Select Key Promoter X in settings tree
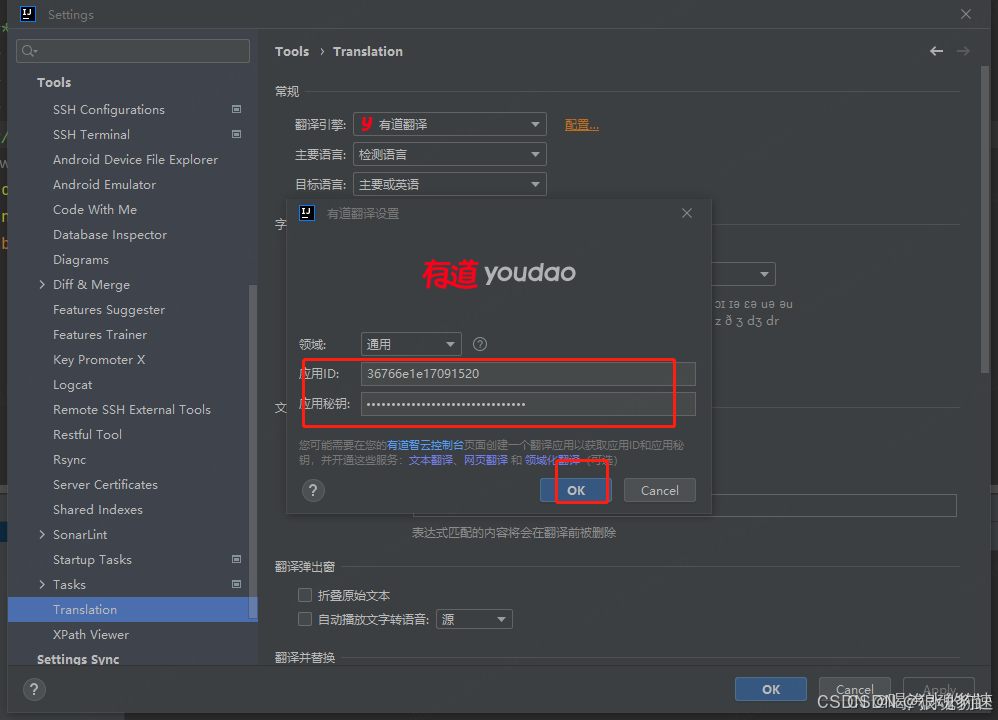The image size is (998, 720). coord(99,360)
